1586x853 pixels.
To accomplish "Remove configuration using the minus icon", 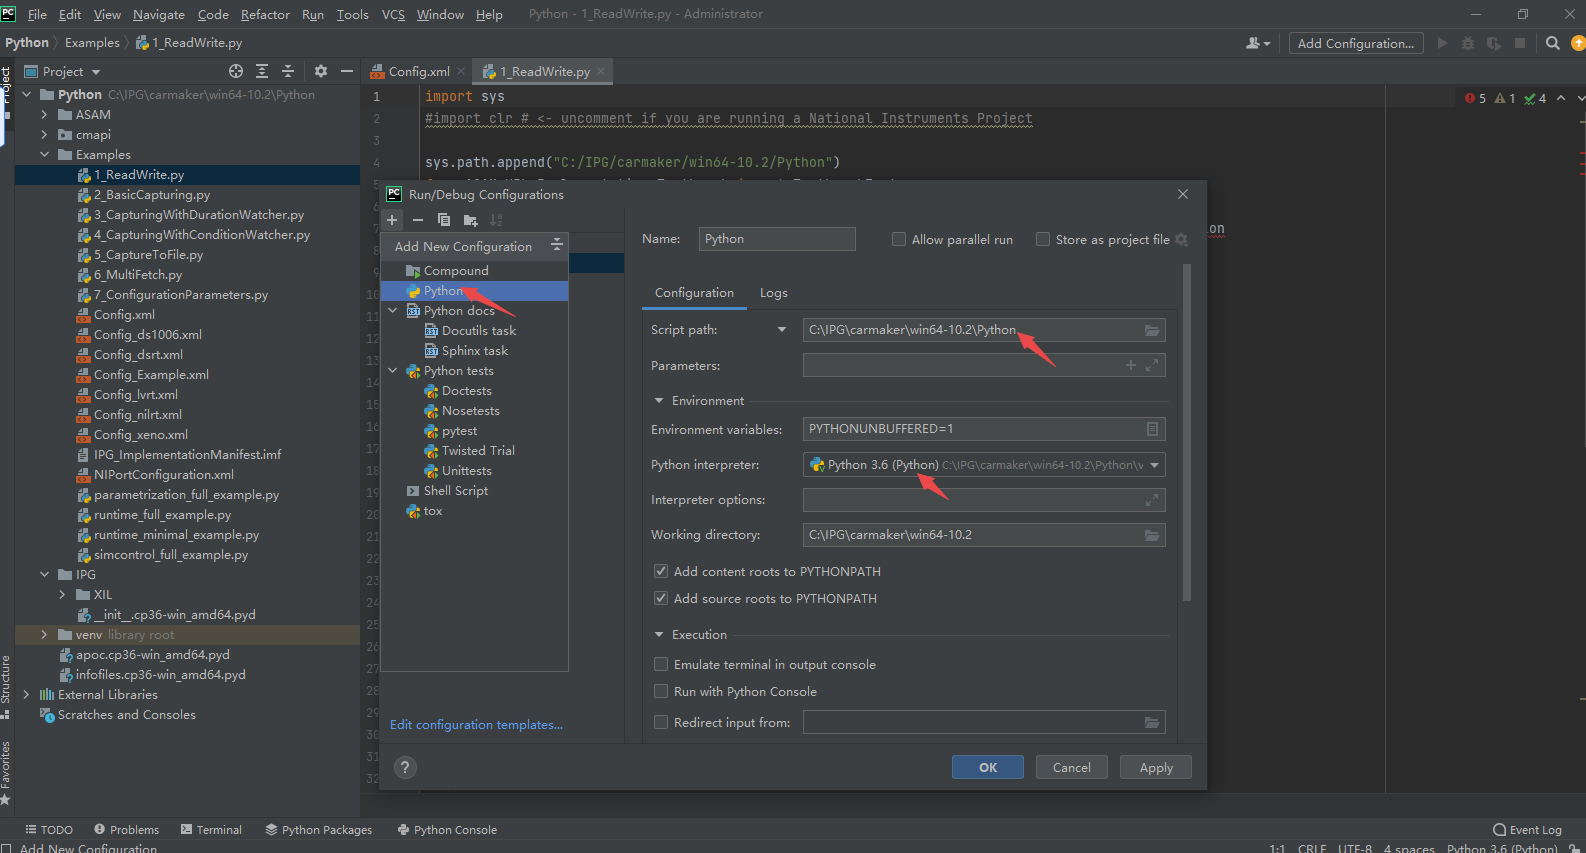I will click(x=418, y=220).
